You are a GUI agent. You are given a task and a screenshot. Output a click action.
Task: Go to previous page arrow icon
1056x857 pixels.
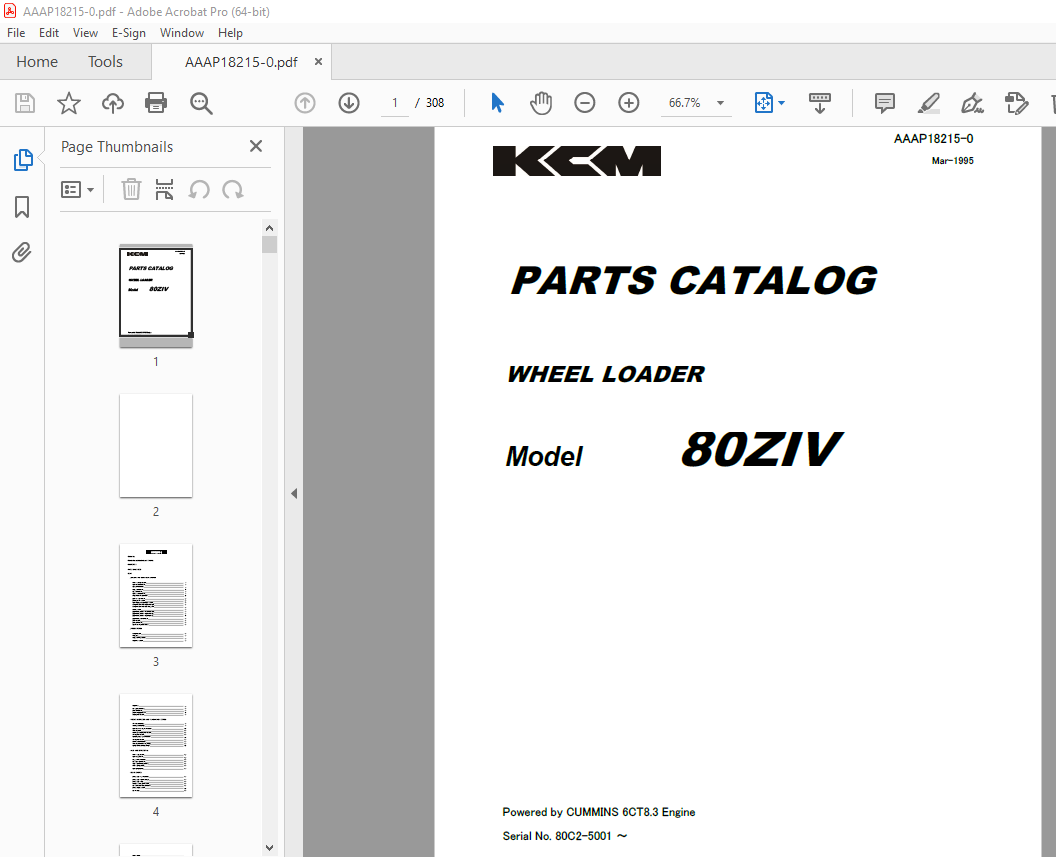coord(305,103)
